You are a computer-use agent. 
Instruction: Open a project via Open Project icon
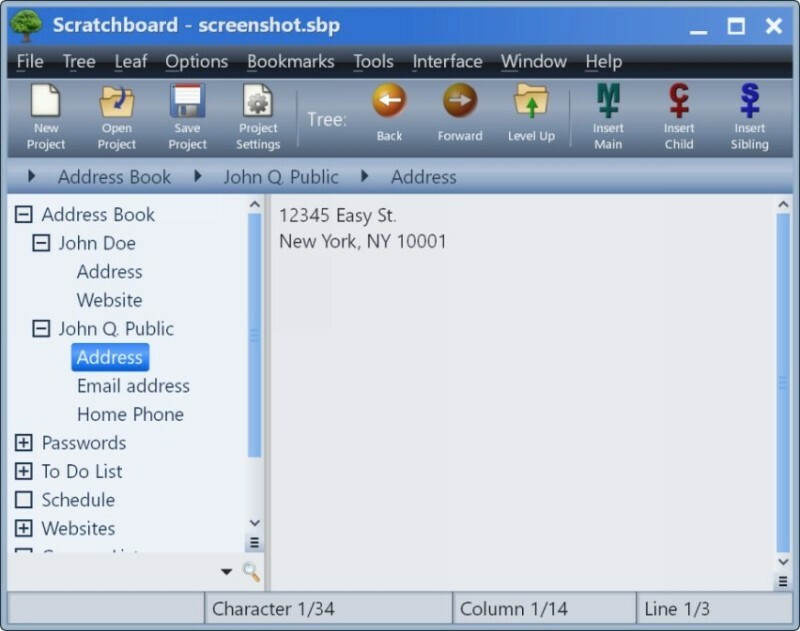pos(116,103)
